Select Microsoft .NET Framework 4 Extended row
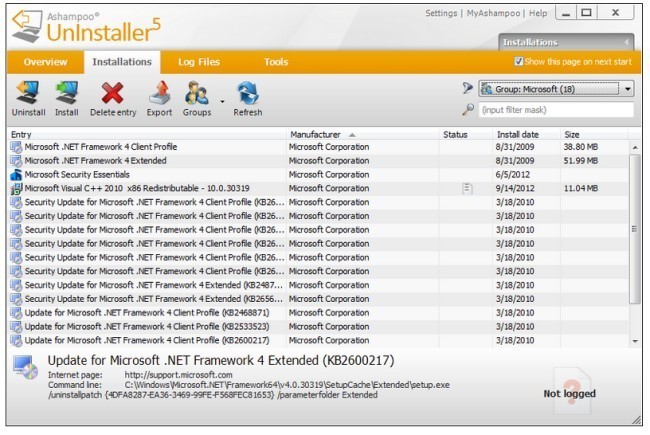 pyautogui.click(x=318, y=161)
